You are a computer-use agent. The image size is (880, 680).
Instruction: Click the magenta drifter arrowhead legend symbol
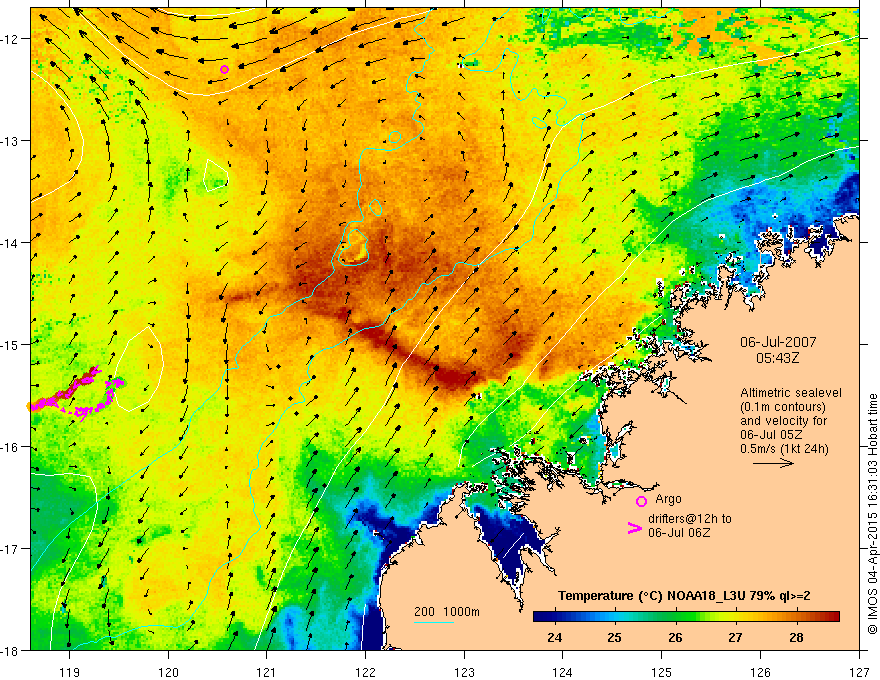[x=634, y=528]
